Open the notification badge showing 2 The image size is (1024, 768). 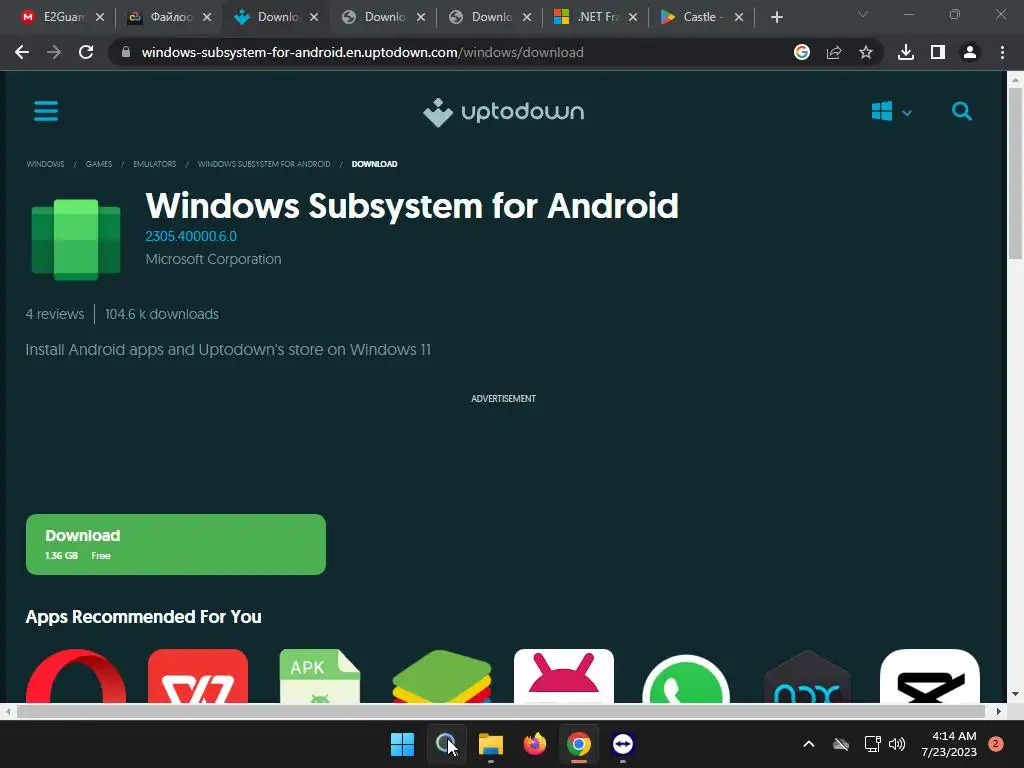pyautogui.click(x=996, y=744)
